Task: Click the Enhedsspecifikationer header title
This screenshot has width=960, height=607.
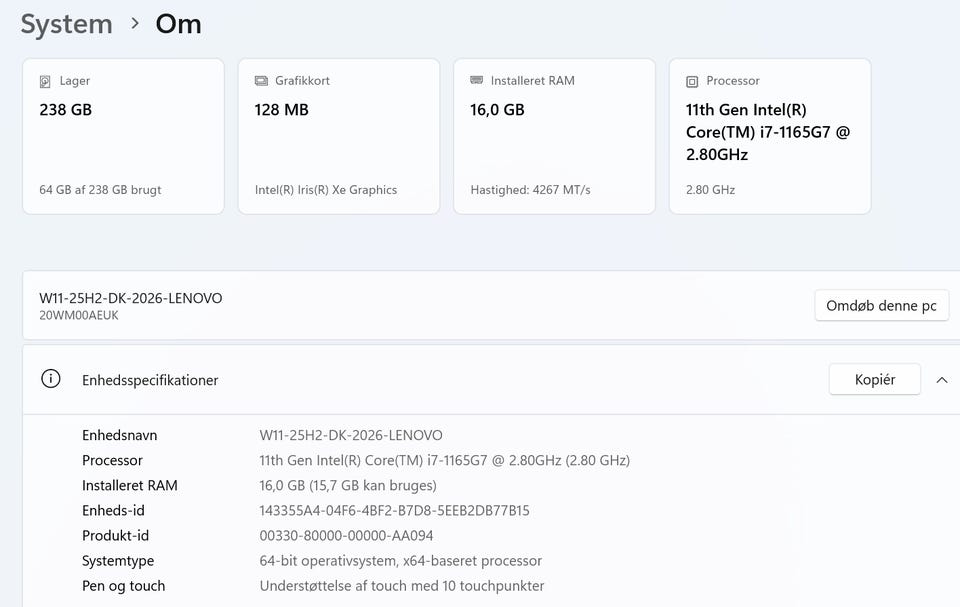Action: point(150,380)
